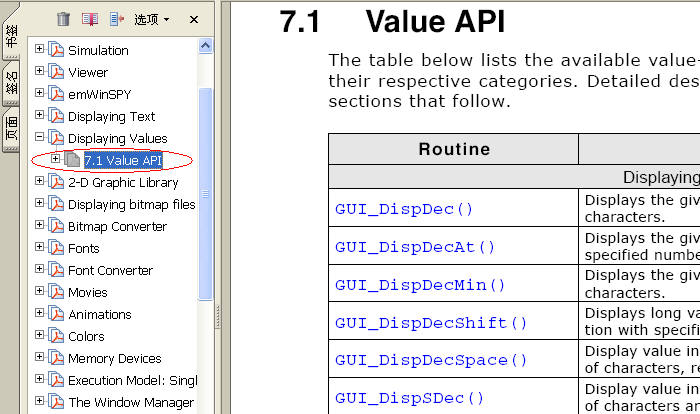Expand The Window Manager bookmark

39,400
